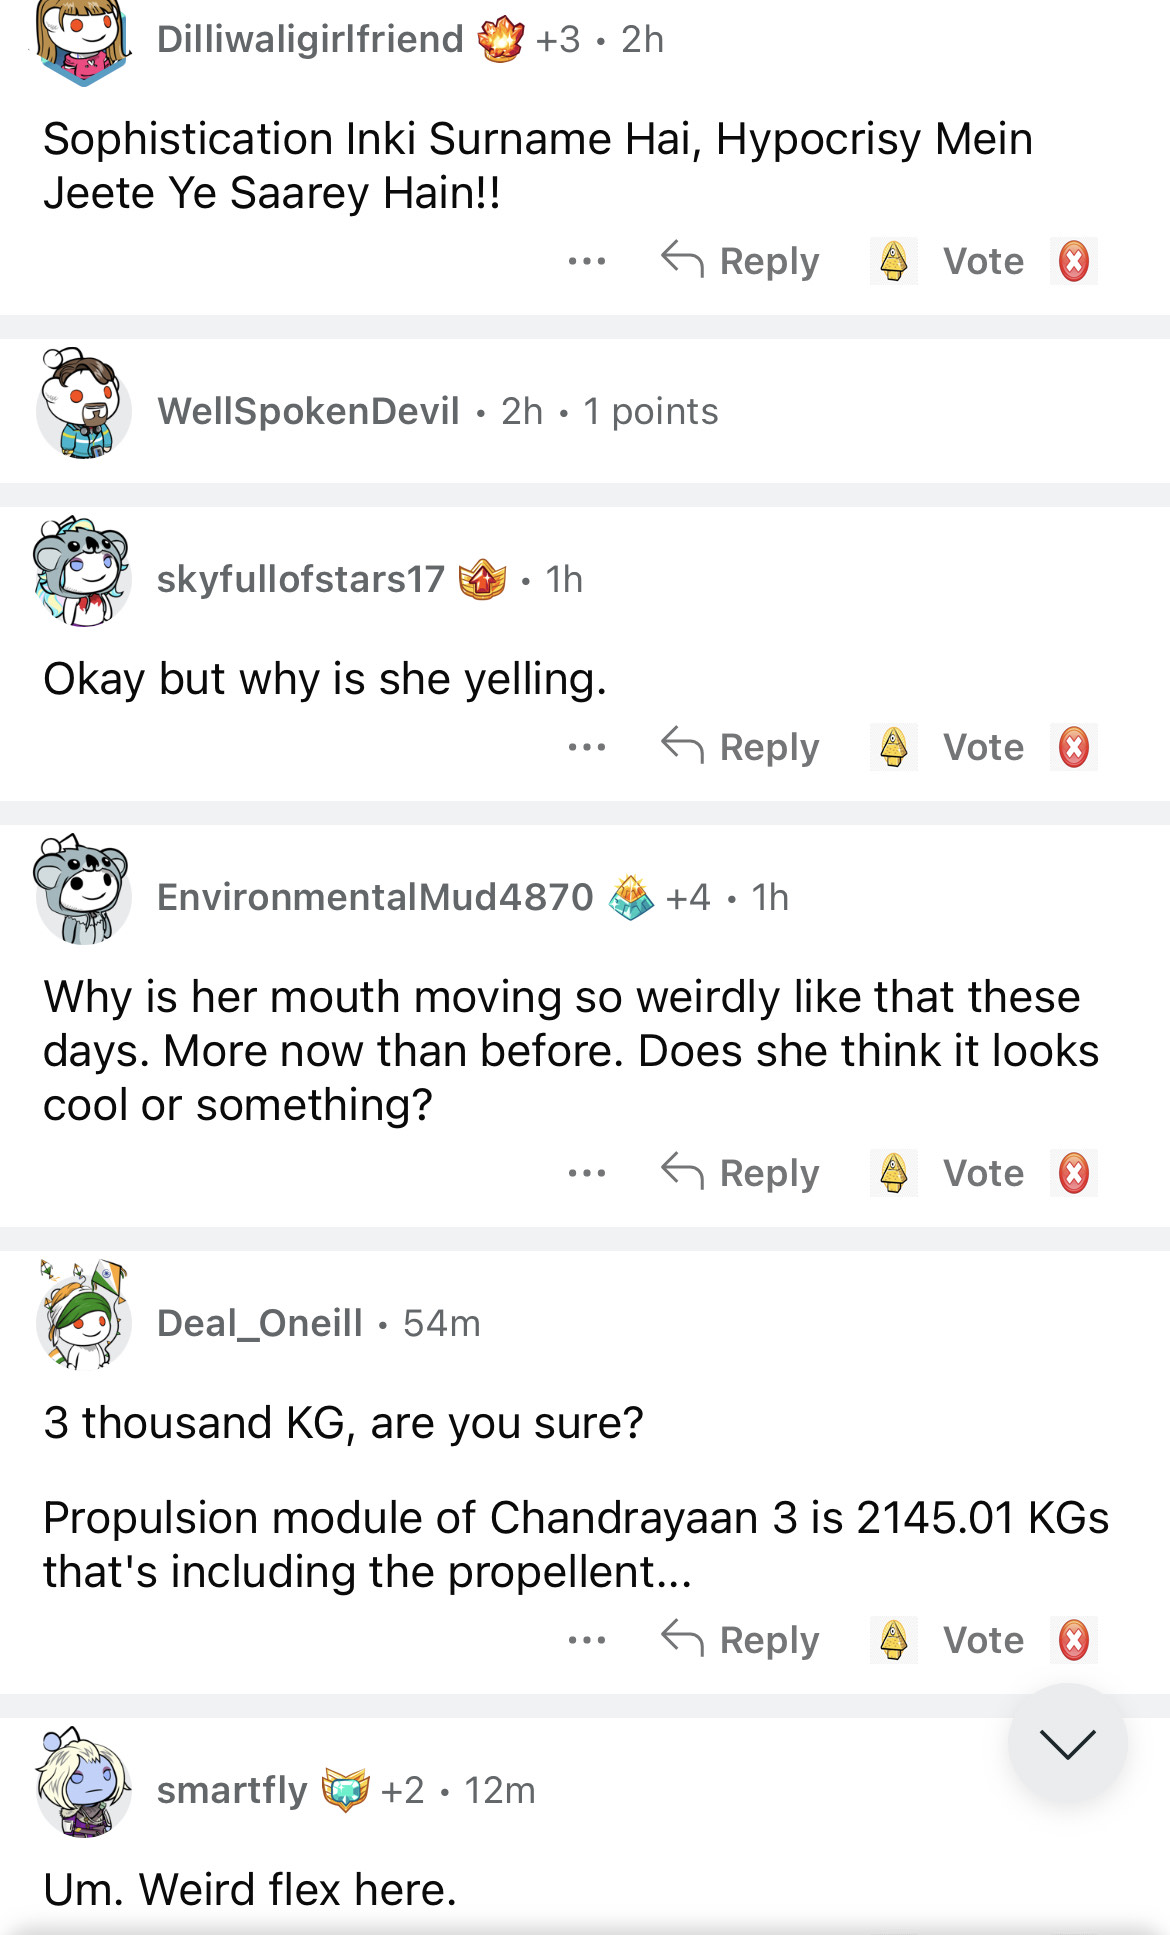Downvote EnvironmentalMud4870's comment
Screen dimensions: 1170x1935
tap(1073, 1174)
